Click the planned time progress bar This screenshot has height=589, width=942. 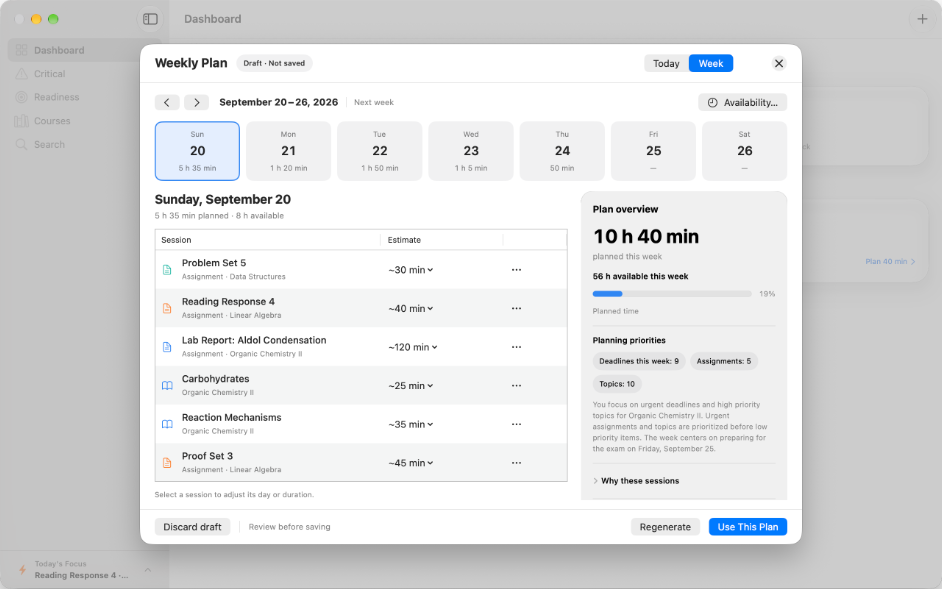point(672,294)
